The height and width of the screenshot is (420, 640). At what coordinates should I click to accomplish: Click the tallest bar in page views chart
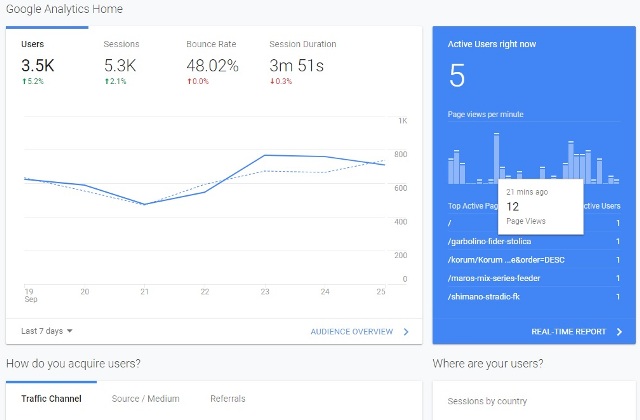(496, 158)
